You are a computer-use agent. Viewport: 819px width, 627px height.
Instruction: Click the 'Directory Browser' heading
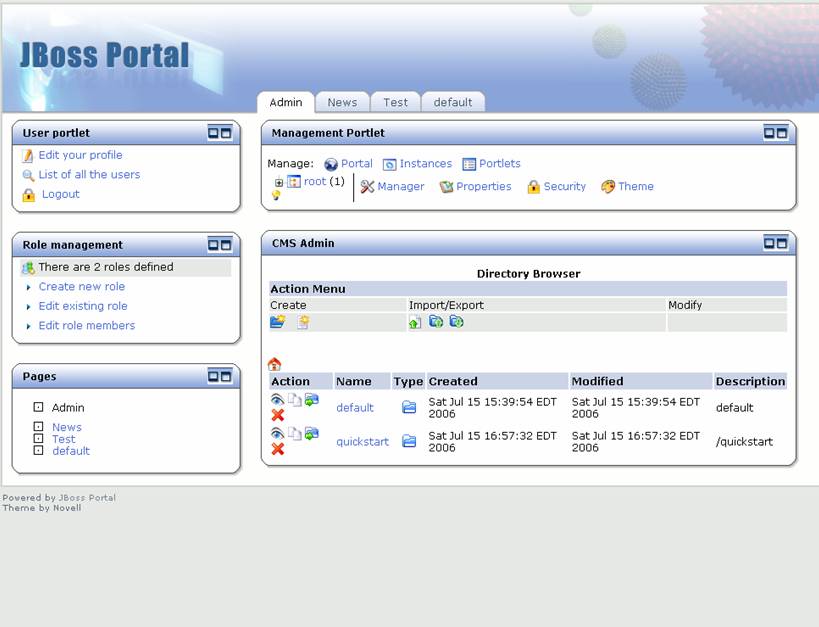tap(529, 273)
